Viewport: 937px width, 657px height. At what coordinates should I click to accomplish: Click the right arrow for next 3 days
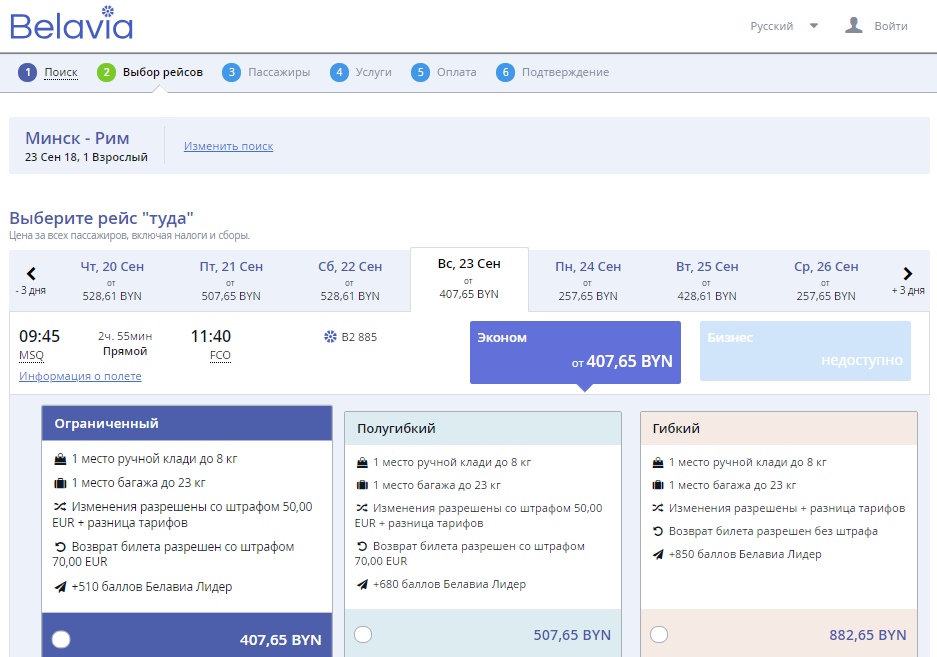[907, 274]
